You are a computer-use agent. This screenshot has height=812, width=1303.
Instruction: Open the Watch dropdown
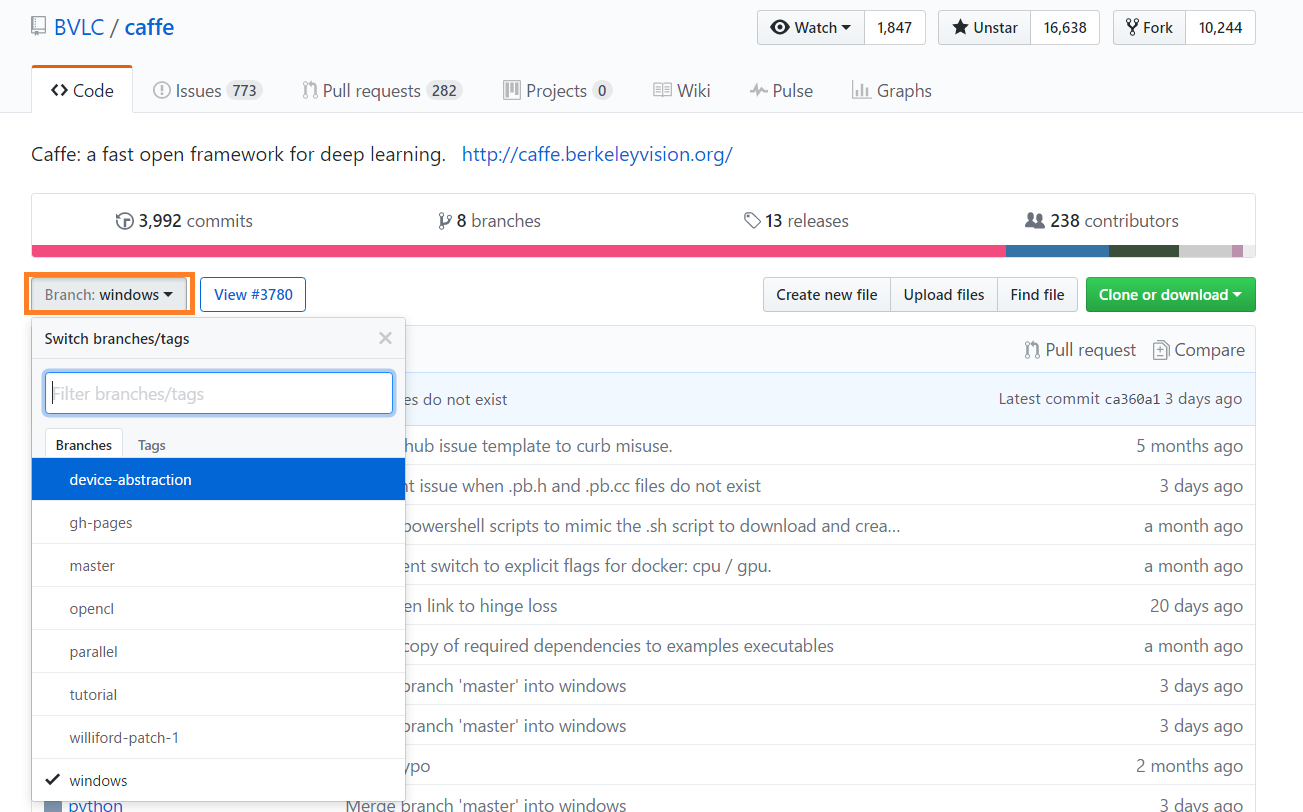811,28
